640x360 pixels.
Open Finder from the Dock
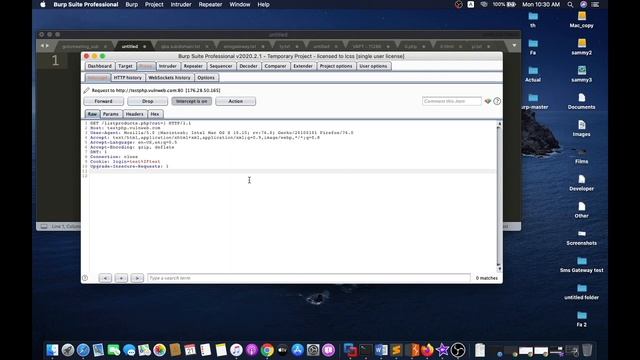52,350
